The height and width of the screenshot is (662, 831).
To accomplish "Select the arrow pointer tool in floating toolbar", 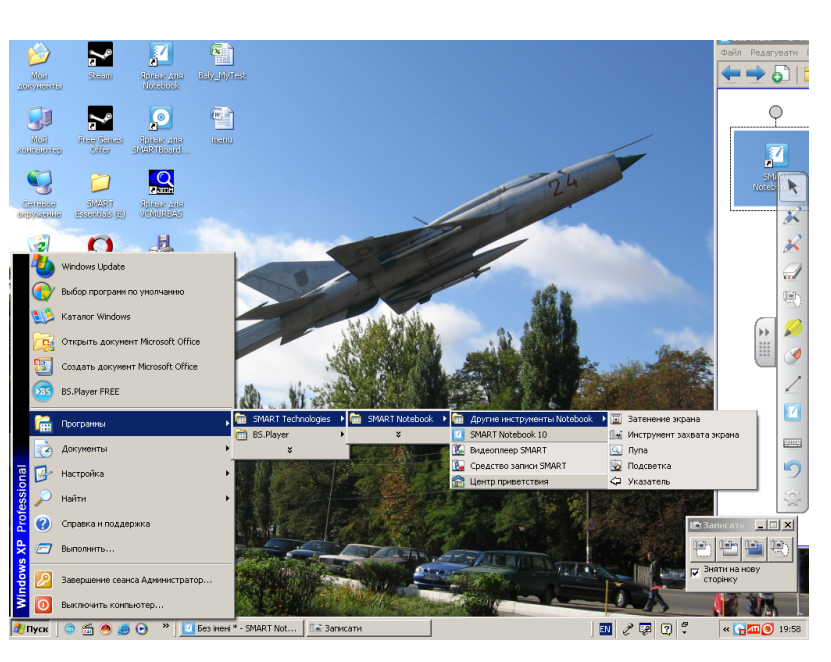I will (x=792, y=186).
